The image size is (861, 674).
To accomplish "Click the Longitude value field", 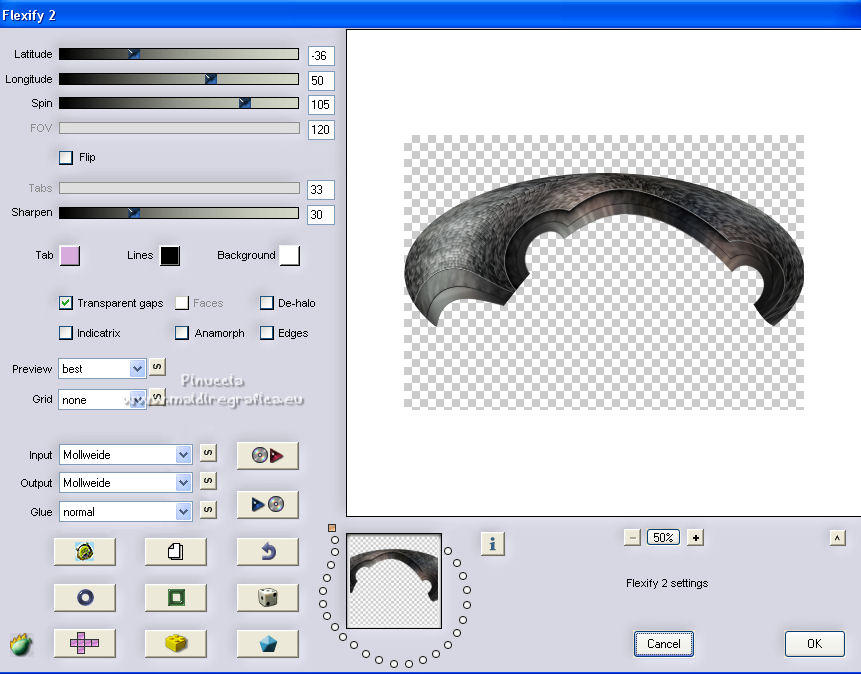I will 321,81.
